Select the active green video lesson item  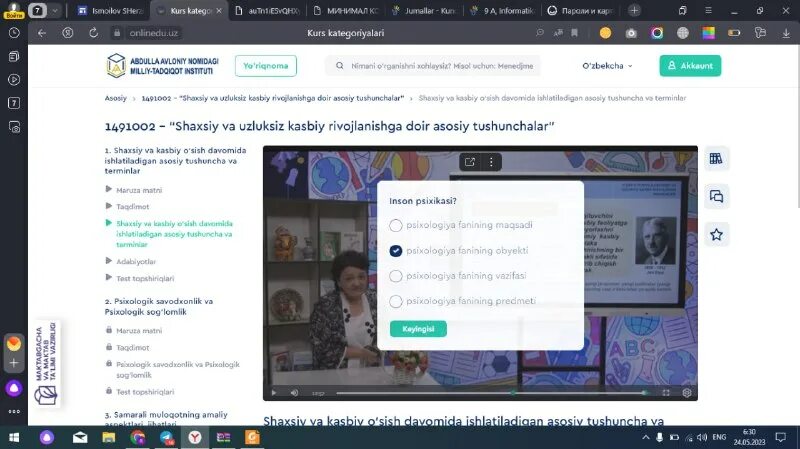coord(174,234)
